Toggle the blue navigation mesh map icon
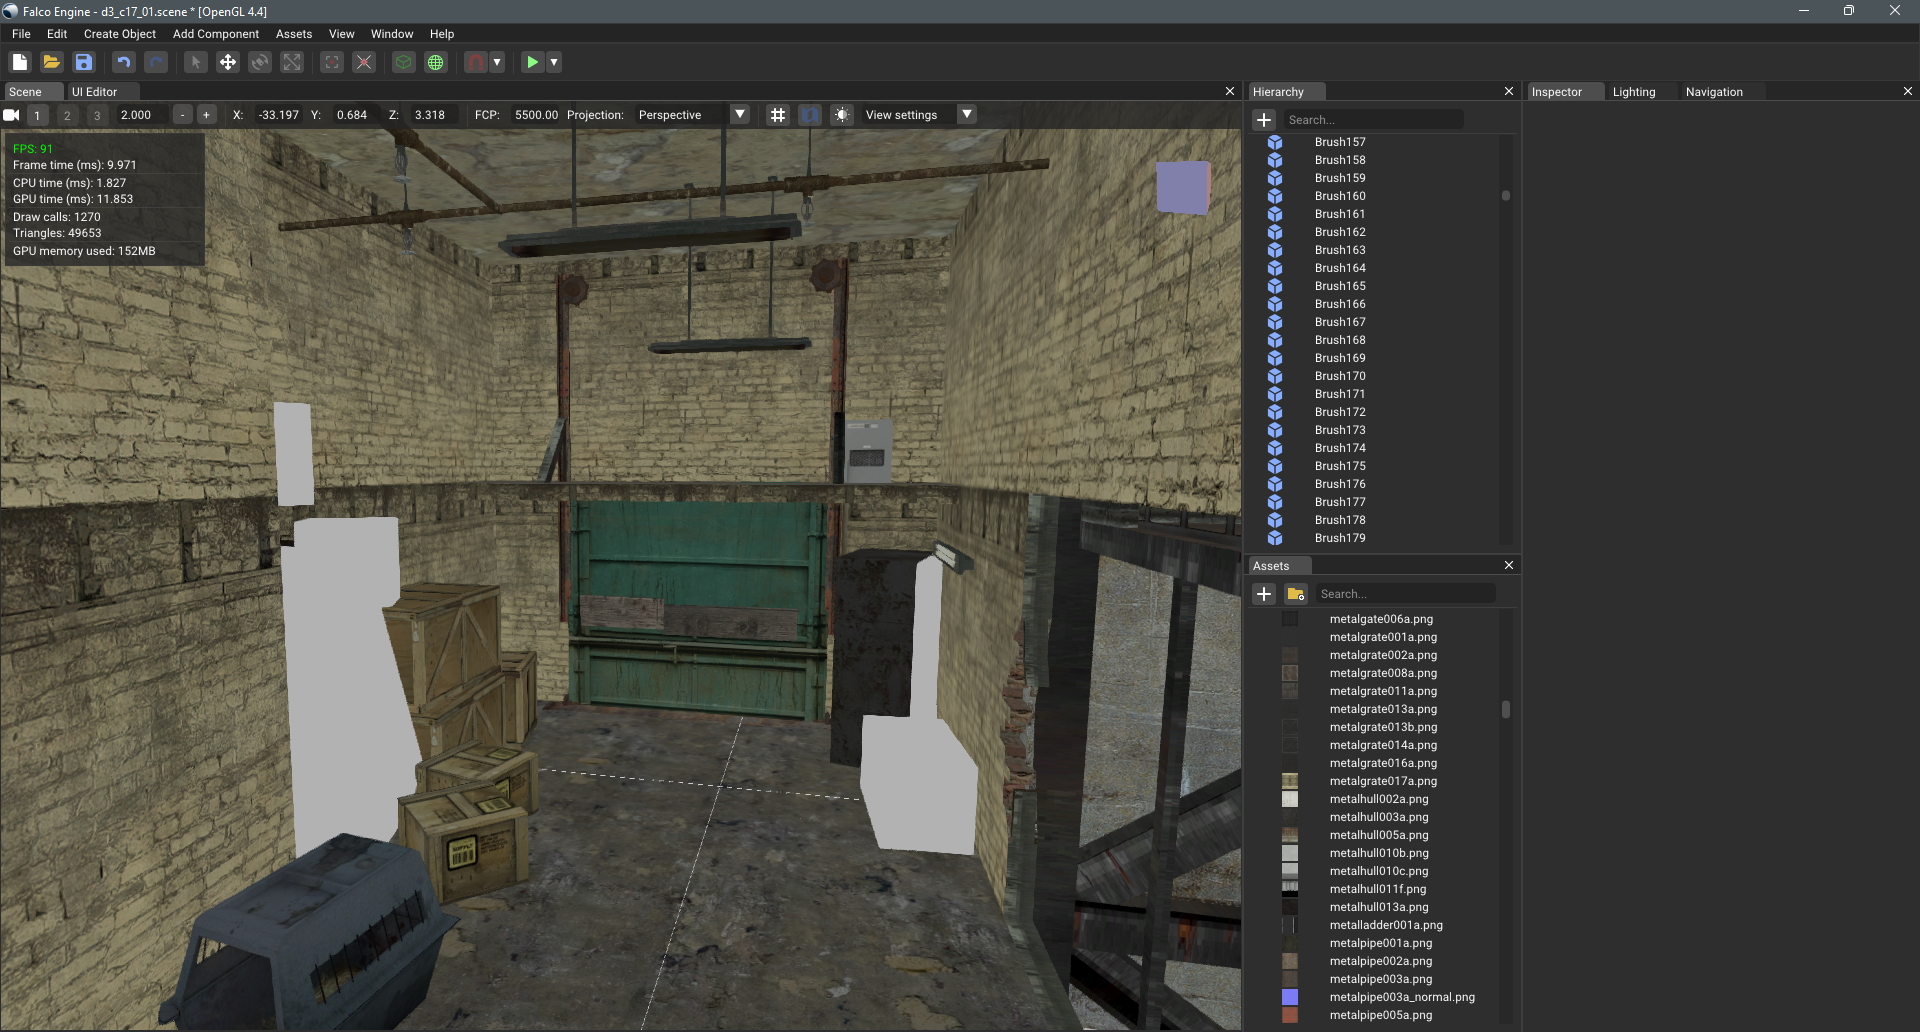1920x1032 pixels. tap(810, 115)
